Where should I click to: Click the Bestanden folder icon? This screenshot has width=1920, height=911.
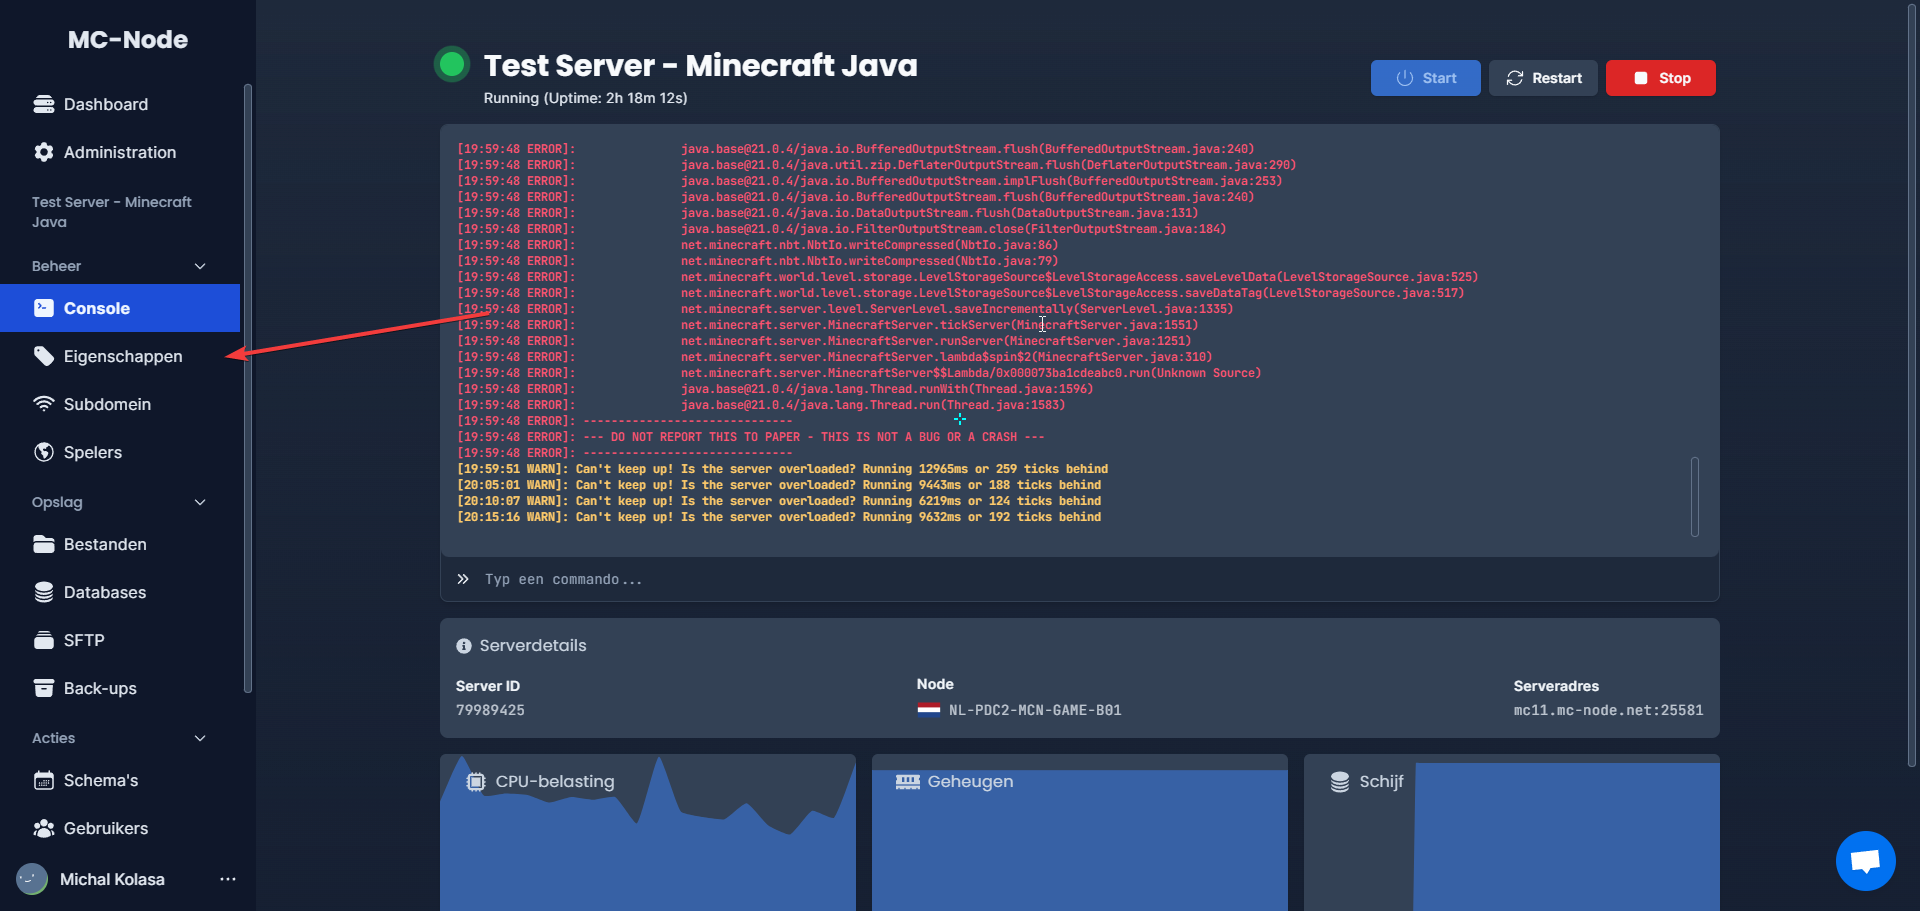(x=43, y=544)
